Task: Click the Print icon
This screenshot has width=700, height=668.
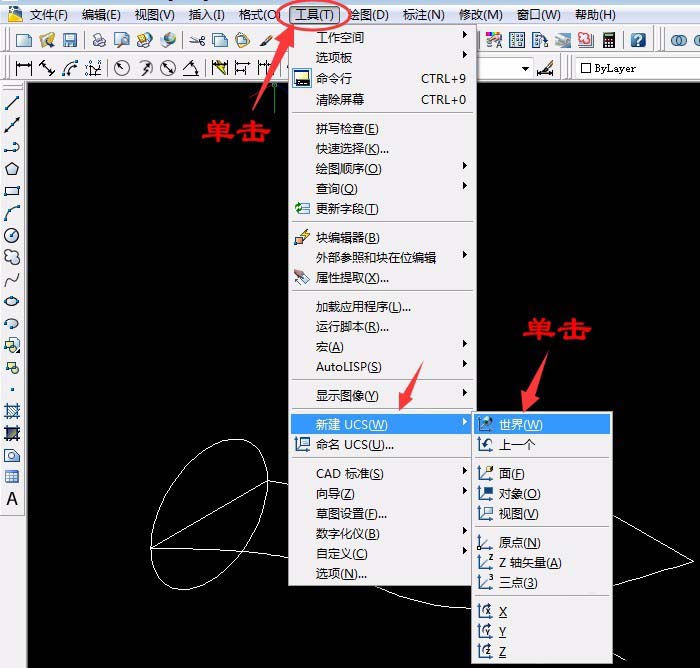Action: (99, 40)
